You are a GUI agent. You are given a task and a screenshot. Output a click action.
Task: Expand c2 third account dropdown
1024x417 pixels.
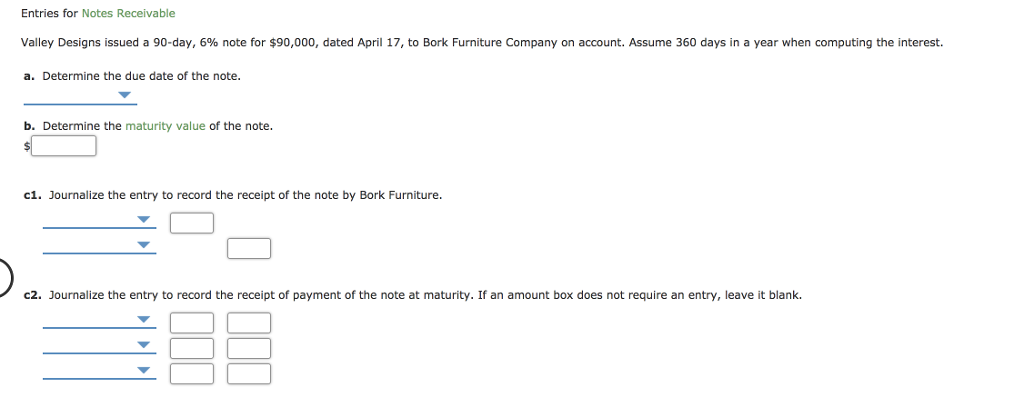coord(99,371)
